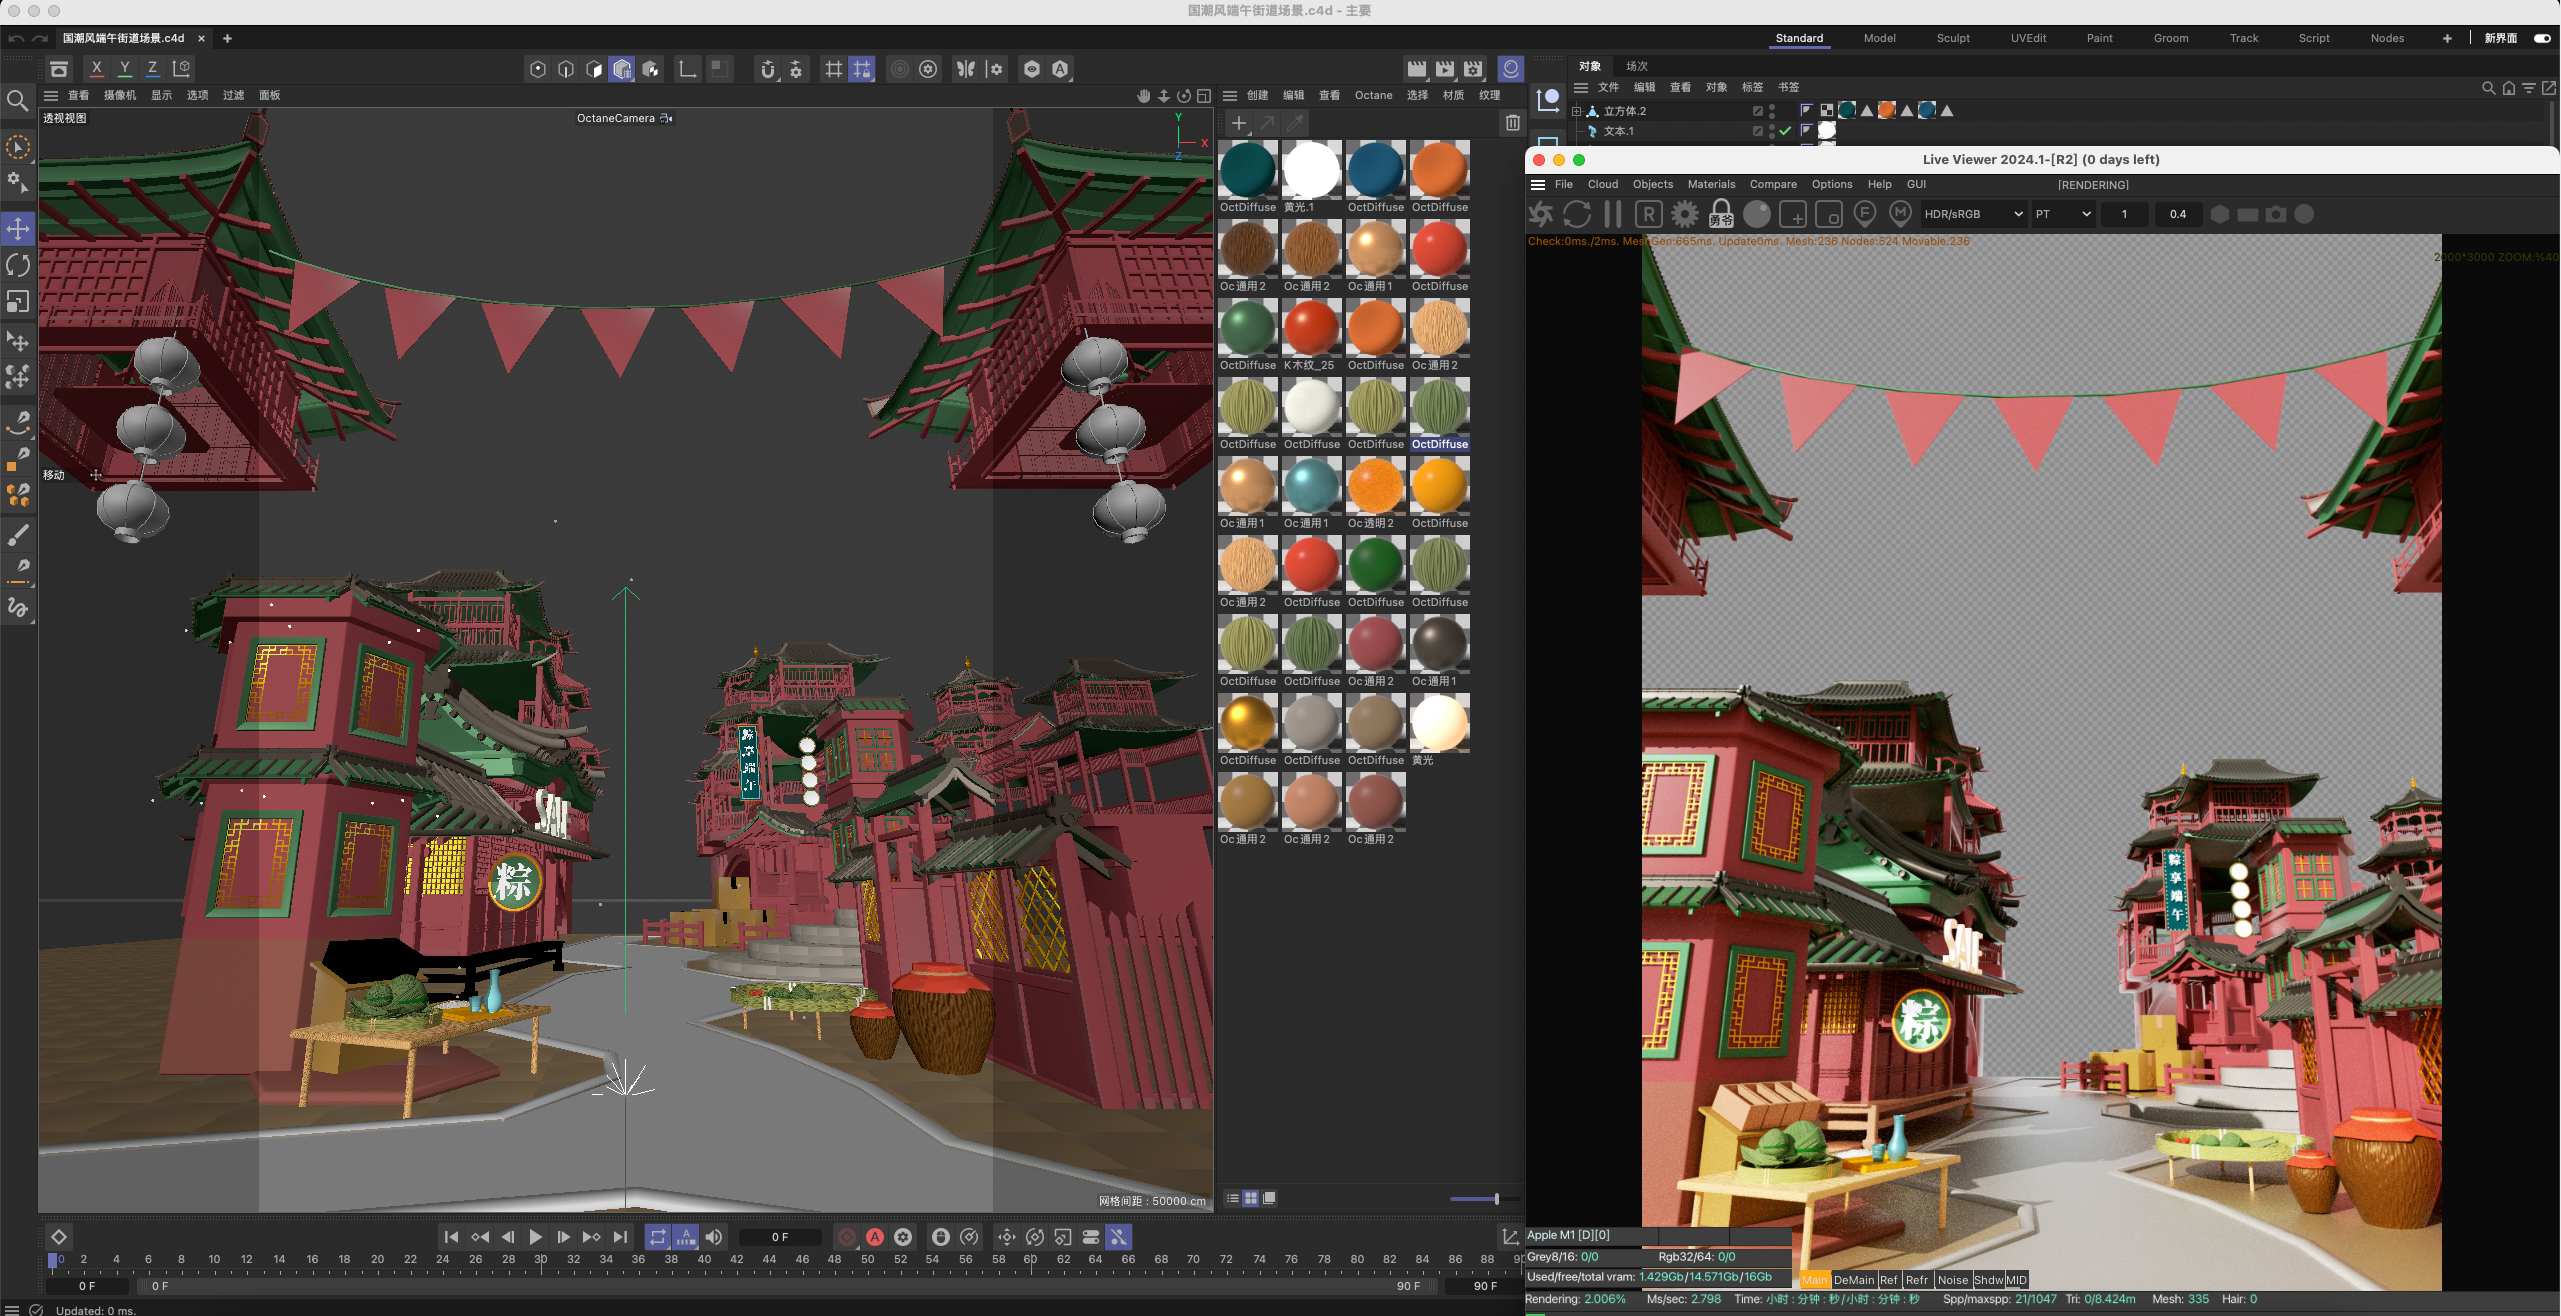2561x1316 pixels.
Task: Expand the 立方体.2 tree item
Action: point(1576,111)
